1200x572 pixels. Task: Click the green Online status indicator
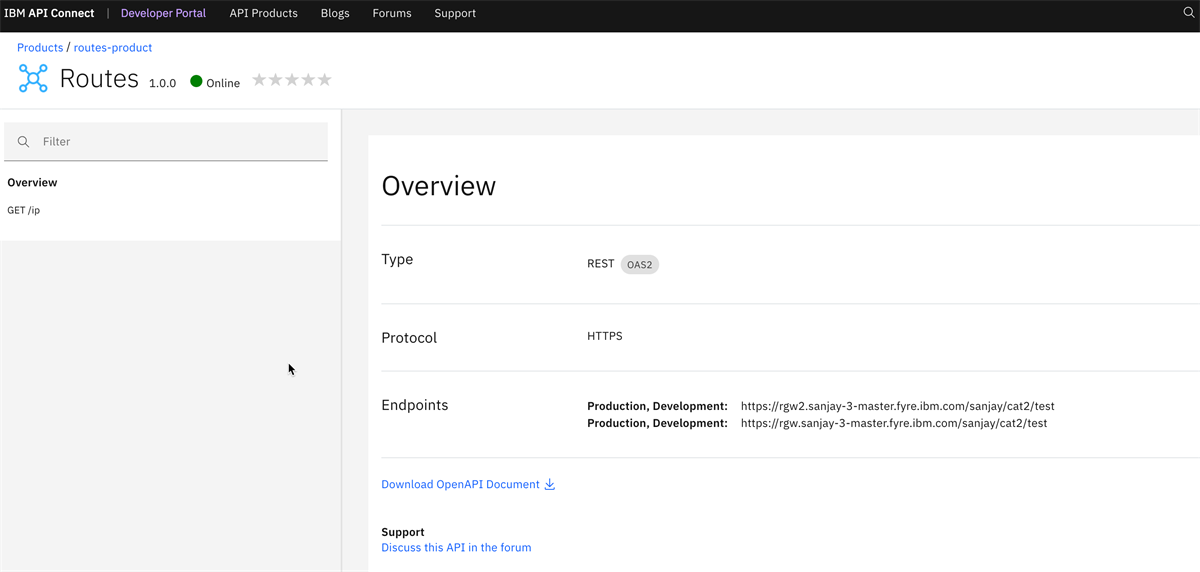(x=196, y=81)
